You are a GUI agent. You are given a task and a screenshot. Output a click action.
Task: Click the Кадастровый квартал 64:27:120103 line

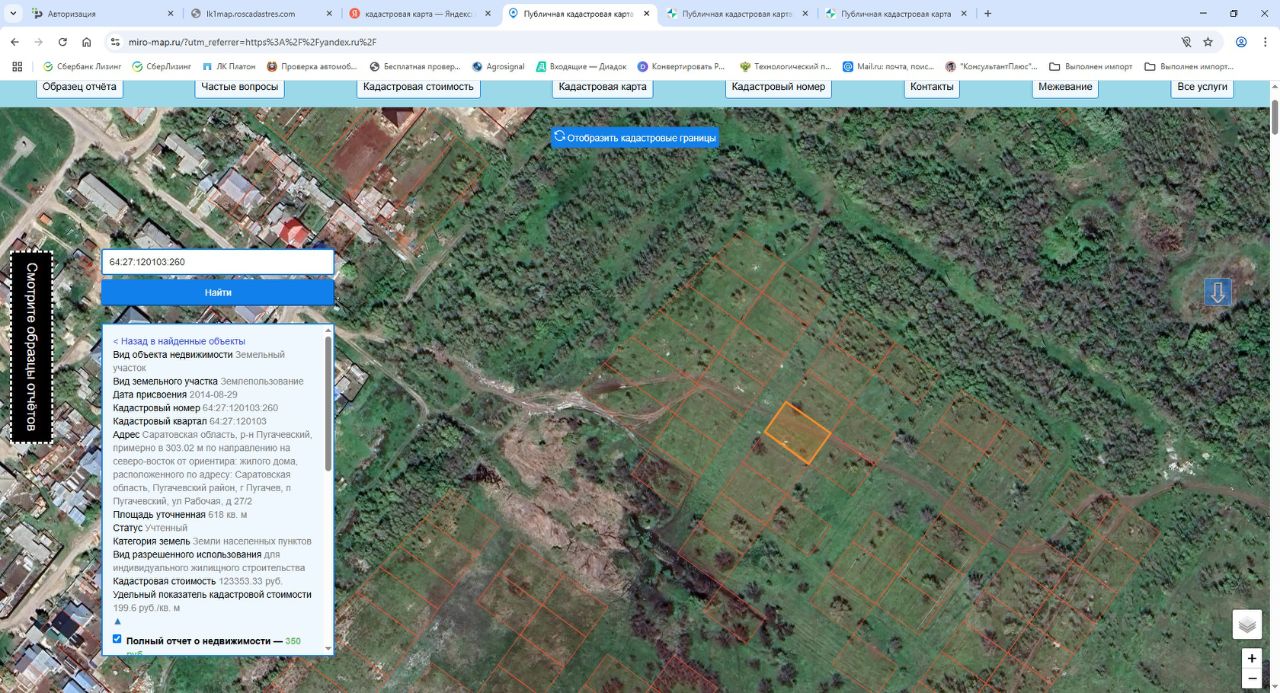tap(190, 421)
